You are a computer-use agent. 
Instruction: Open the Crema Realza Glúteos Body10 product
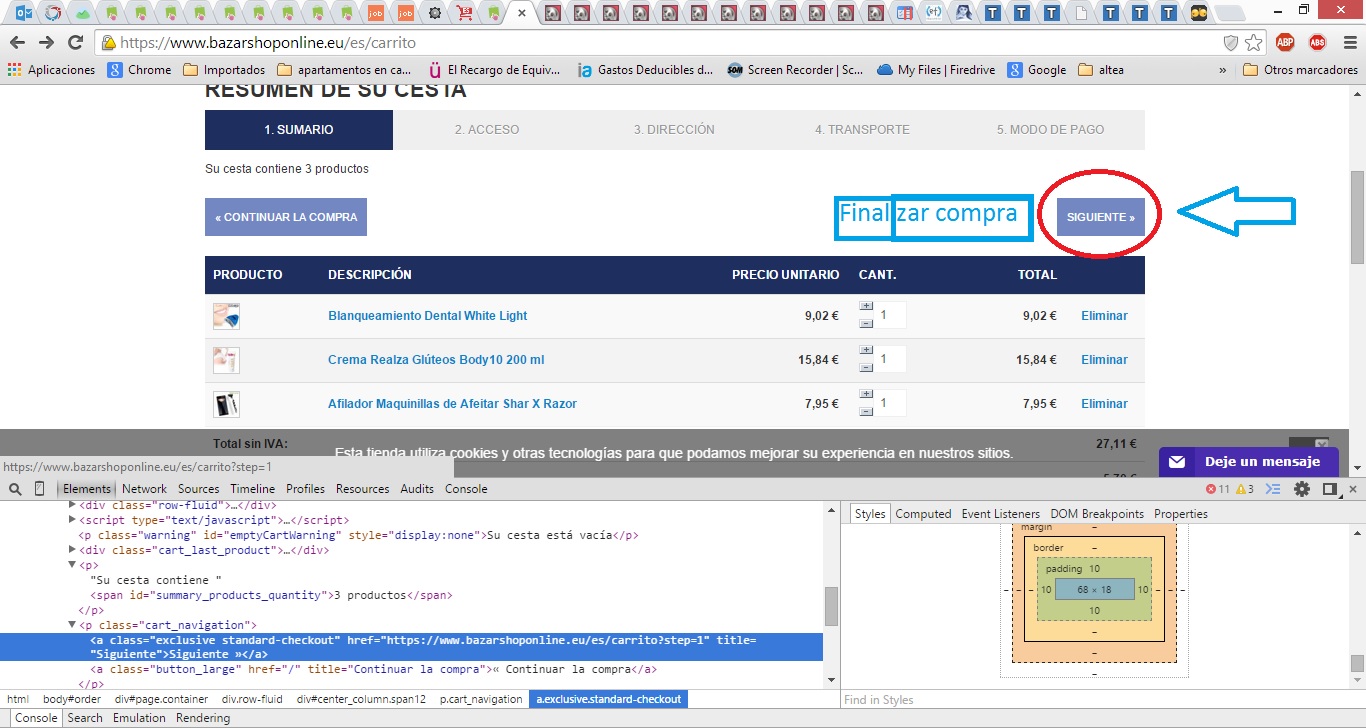pyautogui.click(x=436, y=360)
